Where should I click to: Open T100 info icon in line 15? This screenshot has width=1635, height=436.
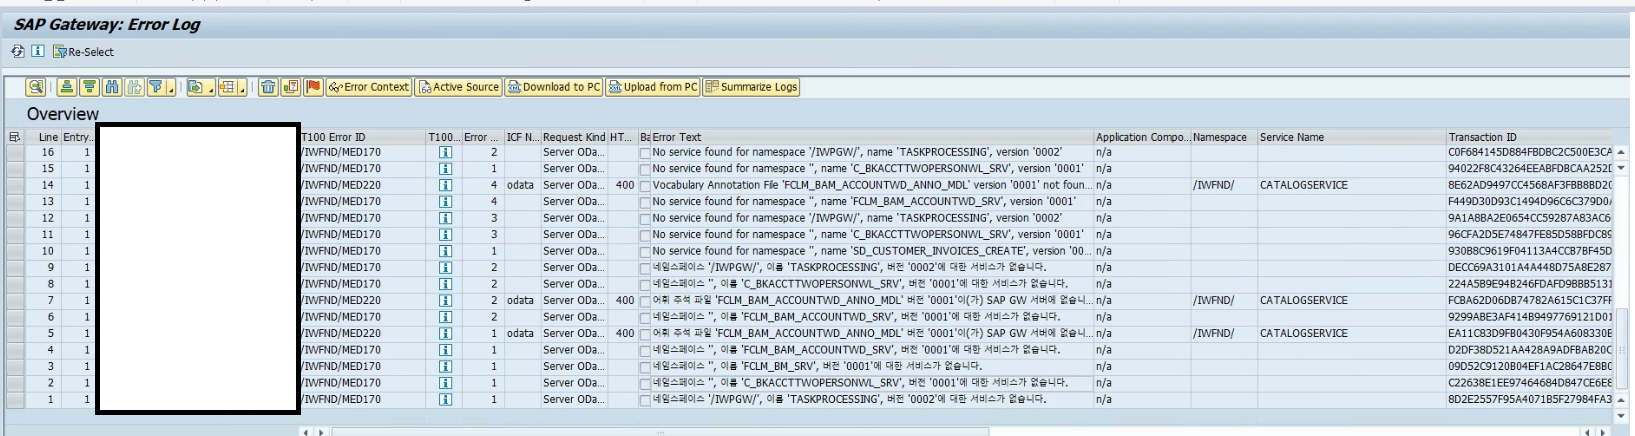coord(445,169)
